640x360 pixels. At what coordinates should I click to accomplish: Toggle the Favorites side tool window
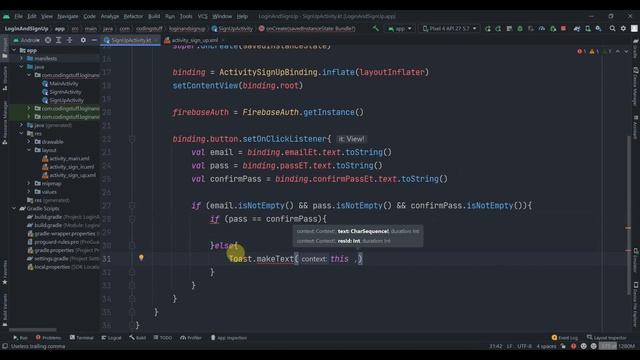(x=5, y=273)
